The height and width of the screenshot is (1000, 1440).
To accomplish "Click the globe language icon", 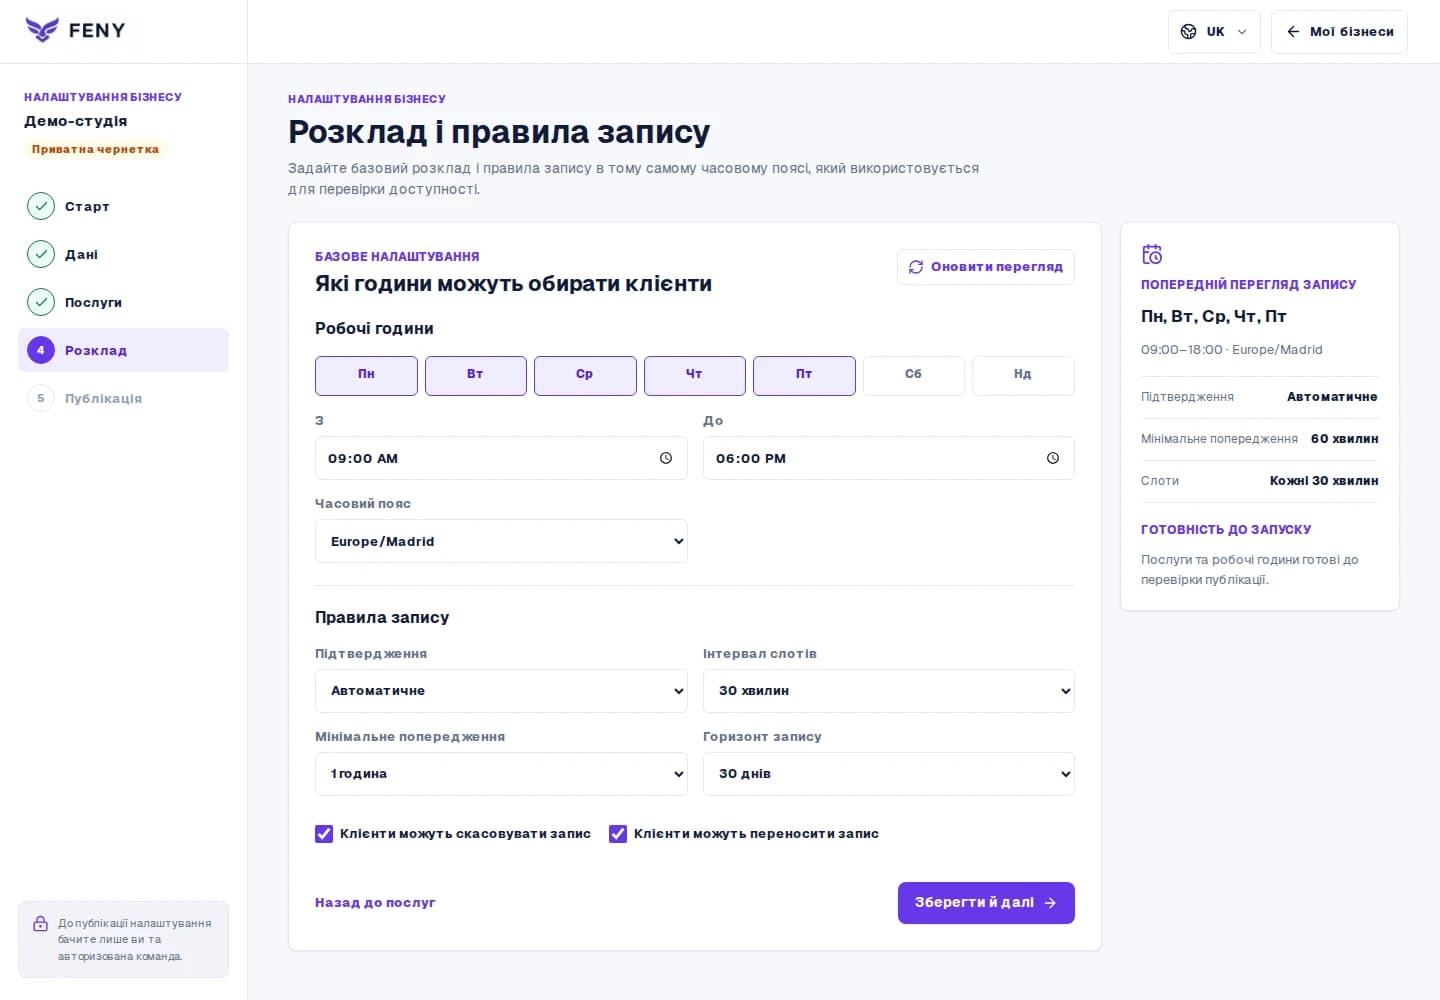I will pos(1189,32).
